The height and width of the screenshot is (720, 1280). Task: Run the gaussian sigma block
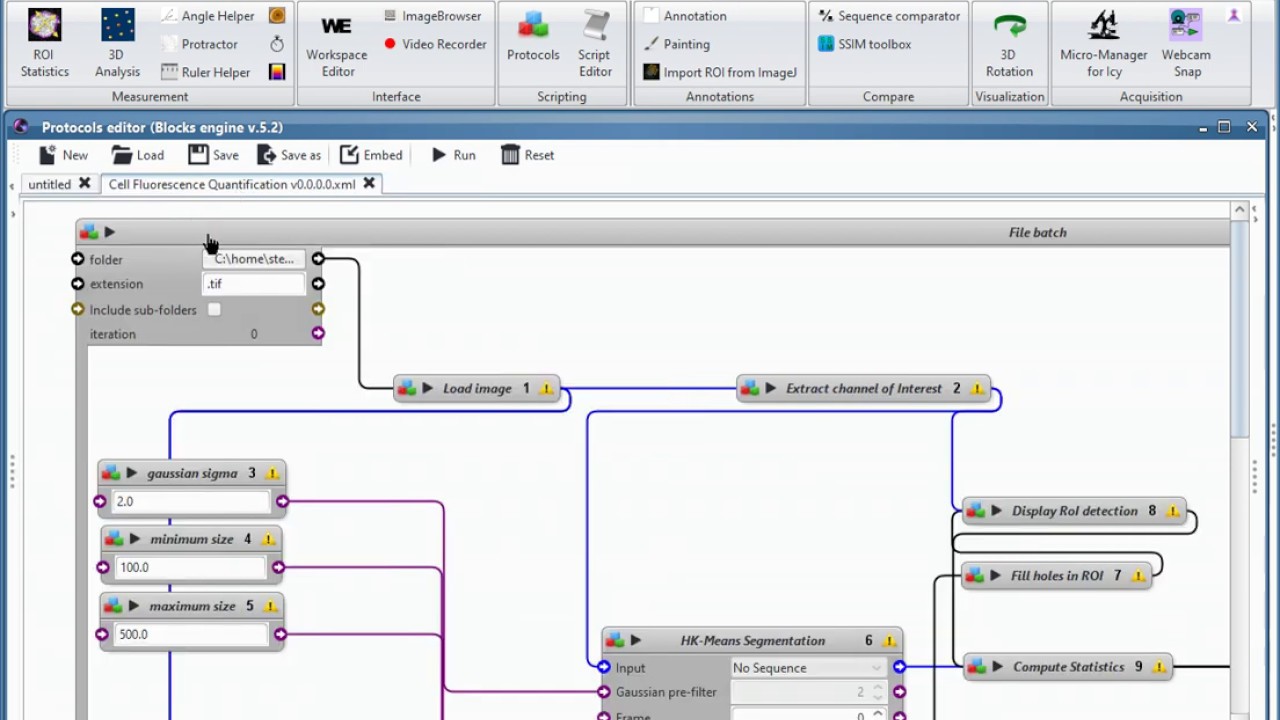coord(131,474)
